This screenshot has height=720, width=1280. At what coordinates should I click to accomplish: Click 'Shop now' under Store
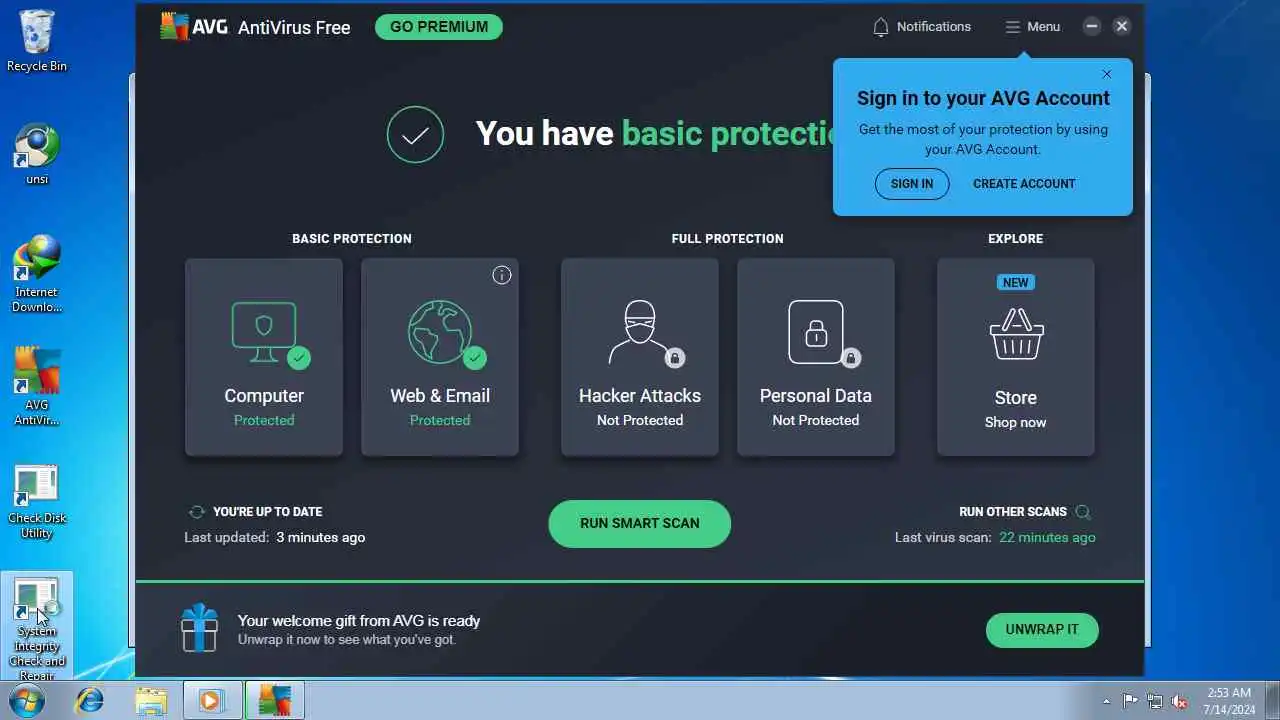(x=1016, y=423)
